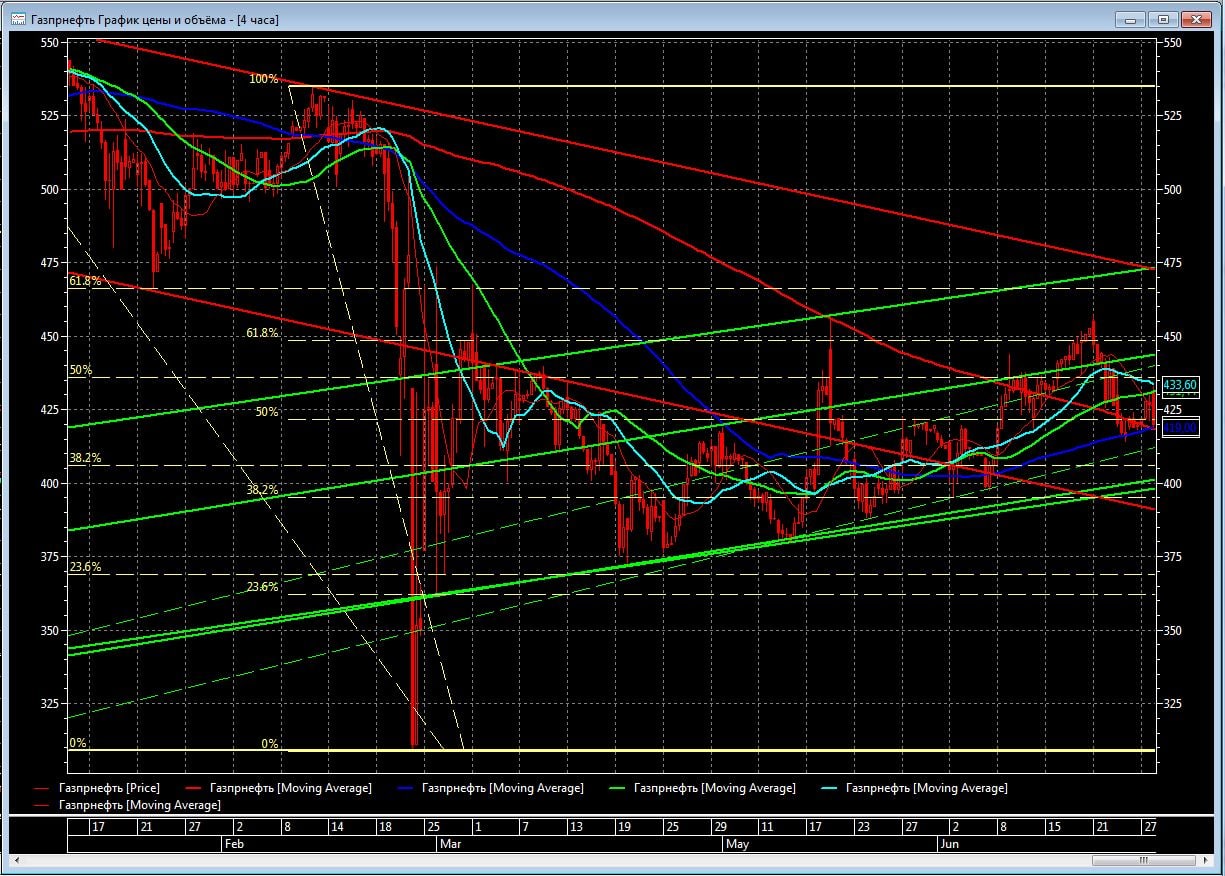Image resolution: width=1225 pixels, height=876 pixels.
Task: Click 550 on the right price axis
Action: pyautogui.click(x=1173, y=43)
